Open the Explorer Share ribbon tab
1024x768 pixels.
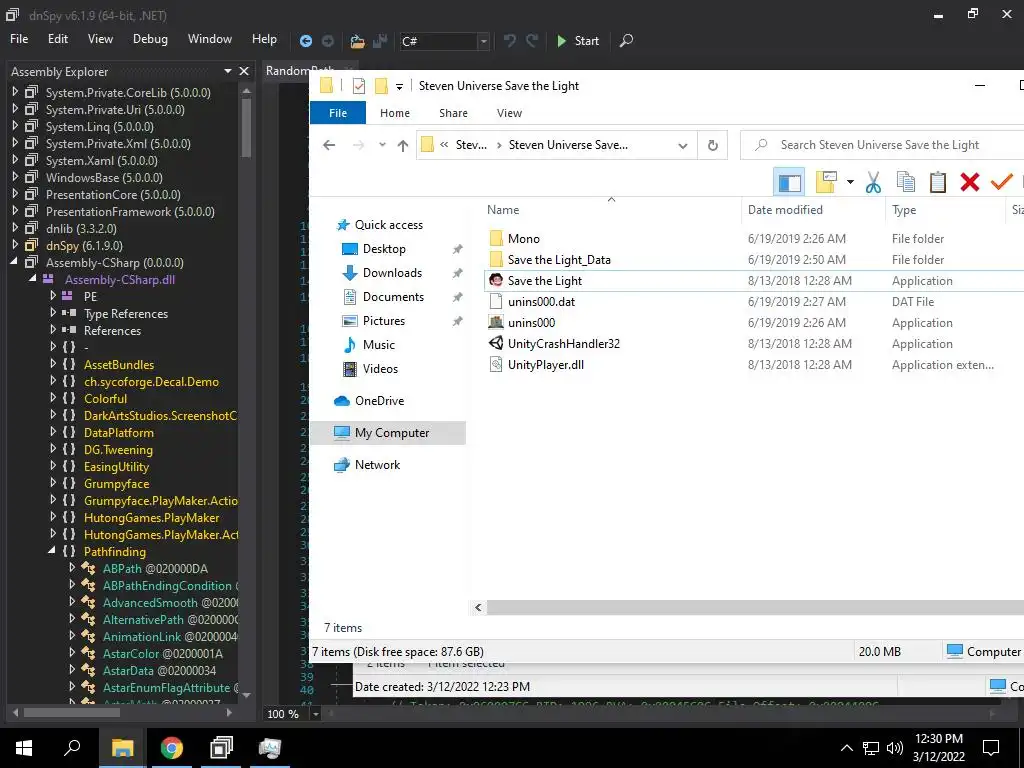tap(453, 113)
